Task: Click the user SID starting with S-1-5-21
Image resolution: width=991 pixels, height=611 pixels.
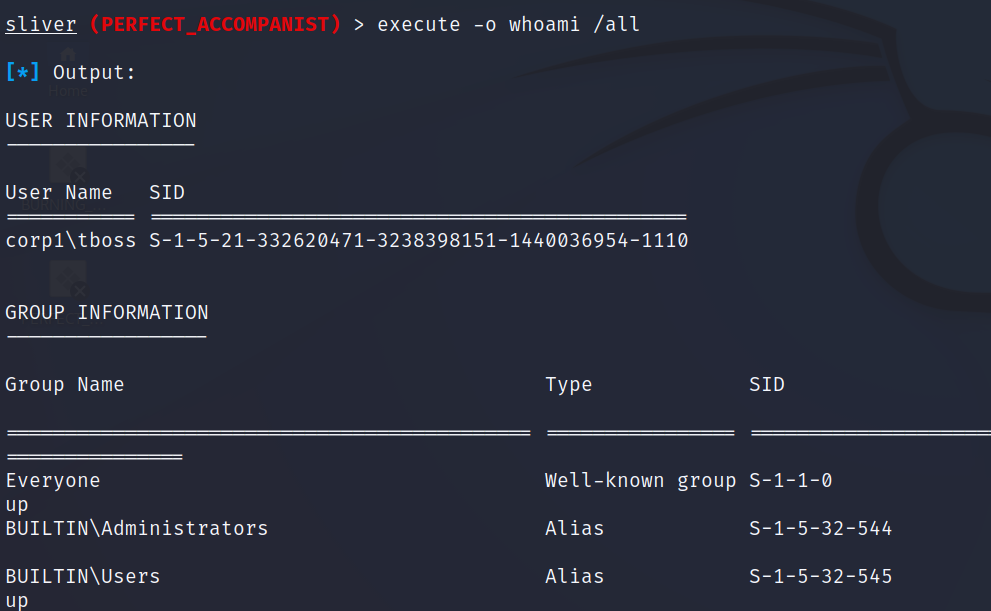Action: click(418, 240)
